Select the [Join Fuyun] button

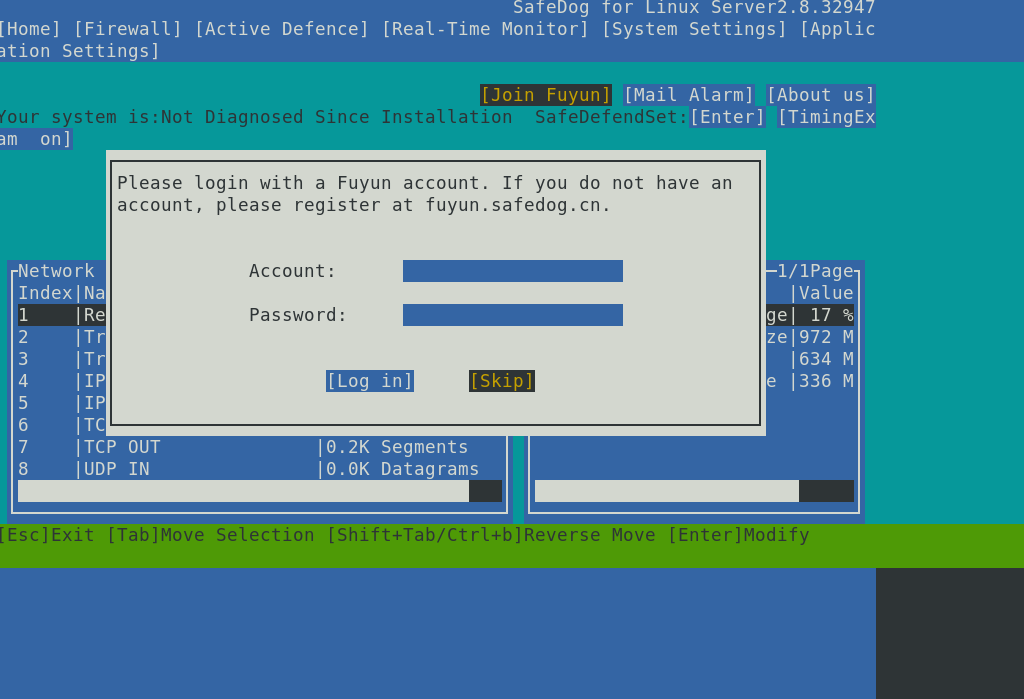coord(545,95)
